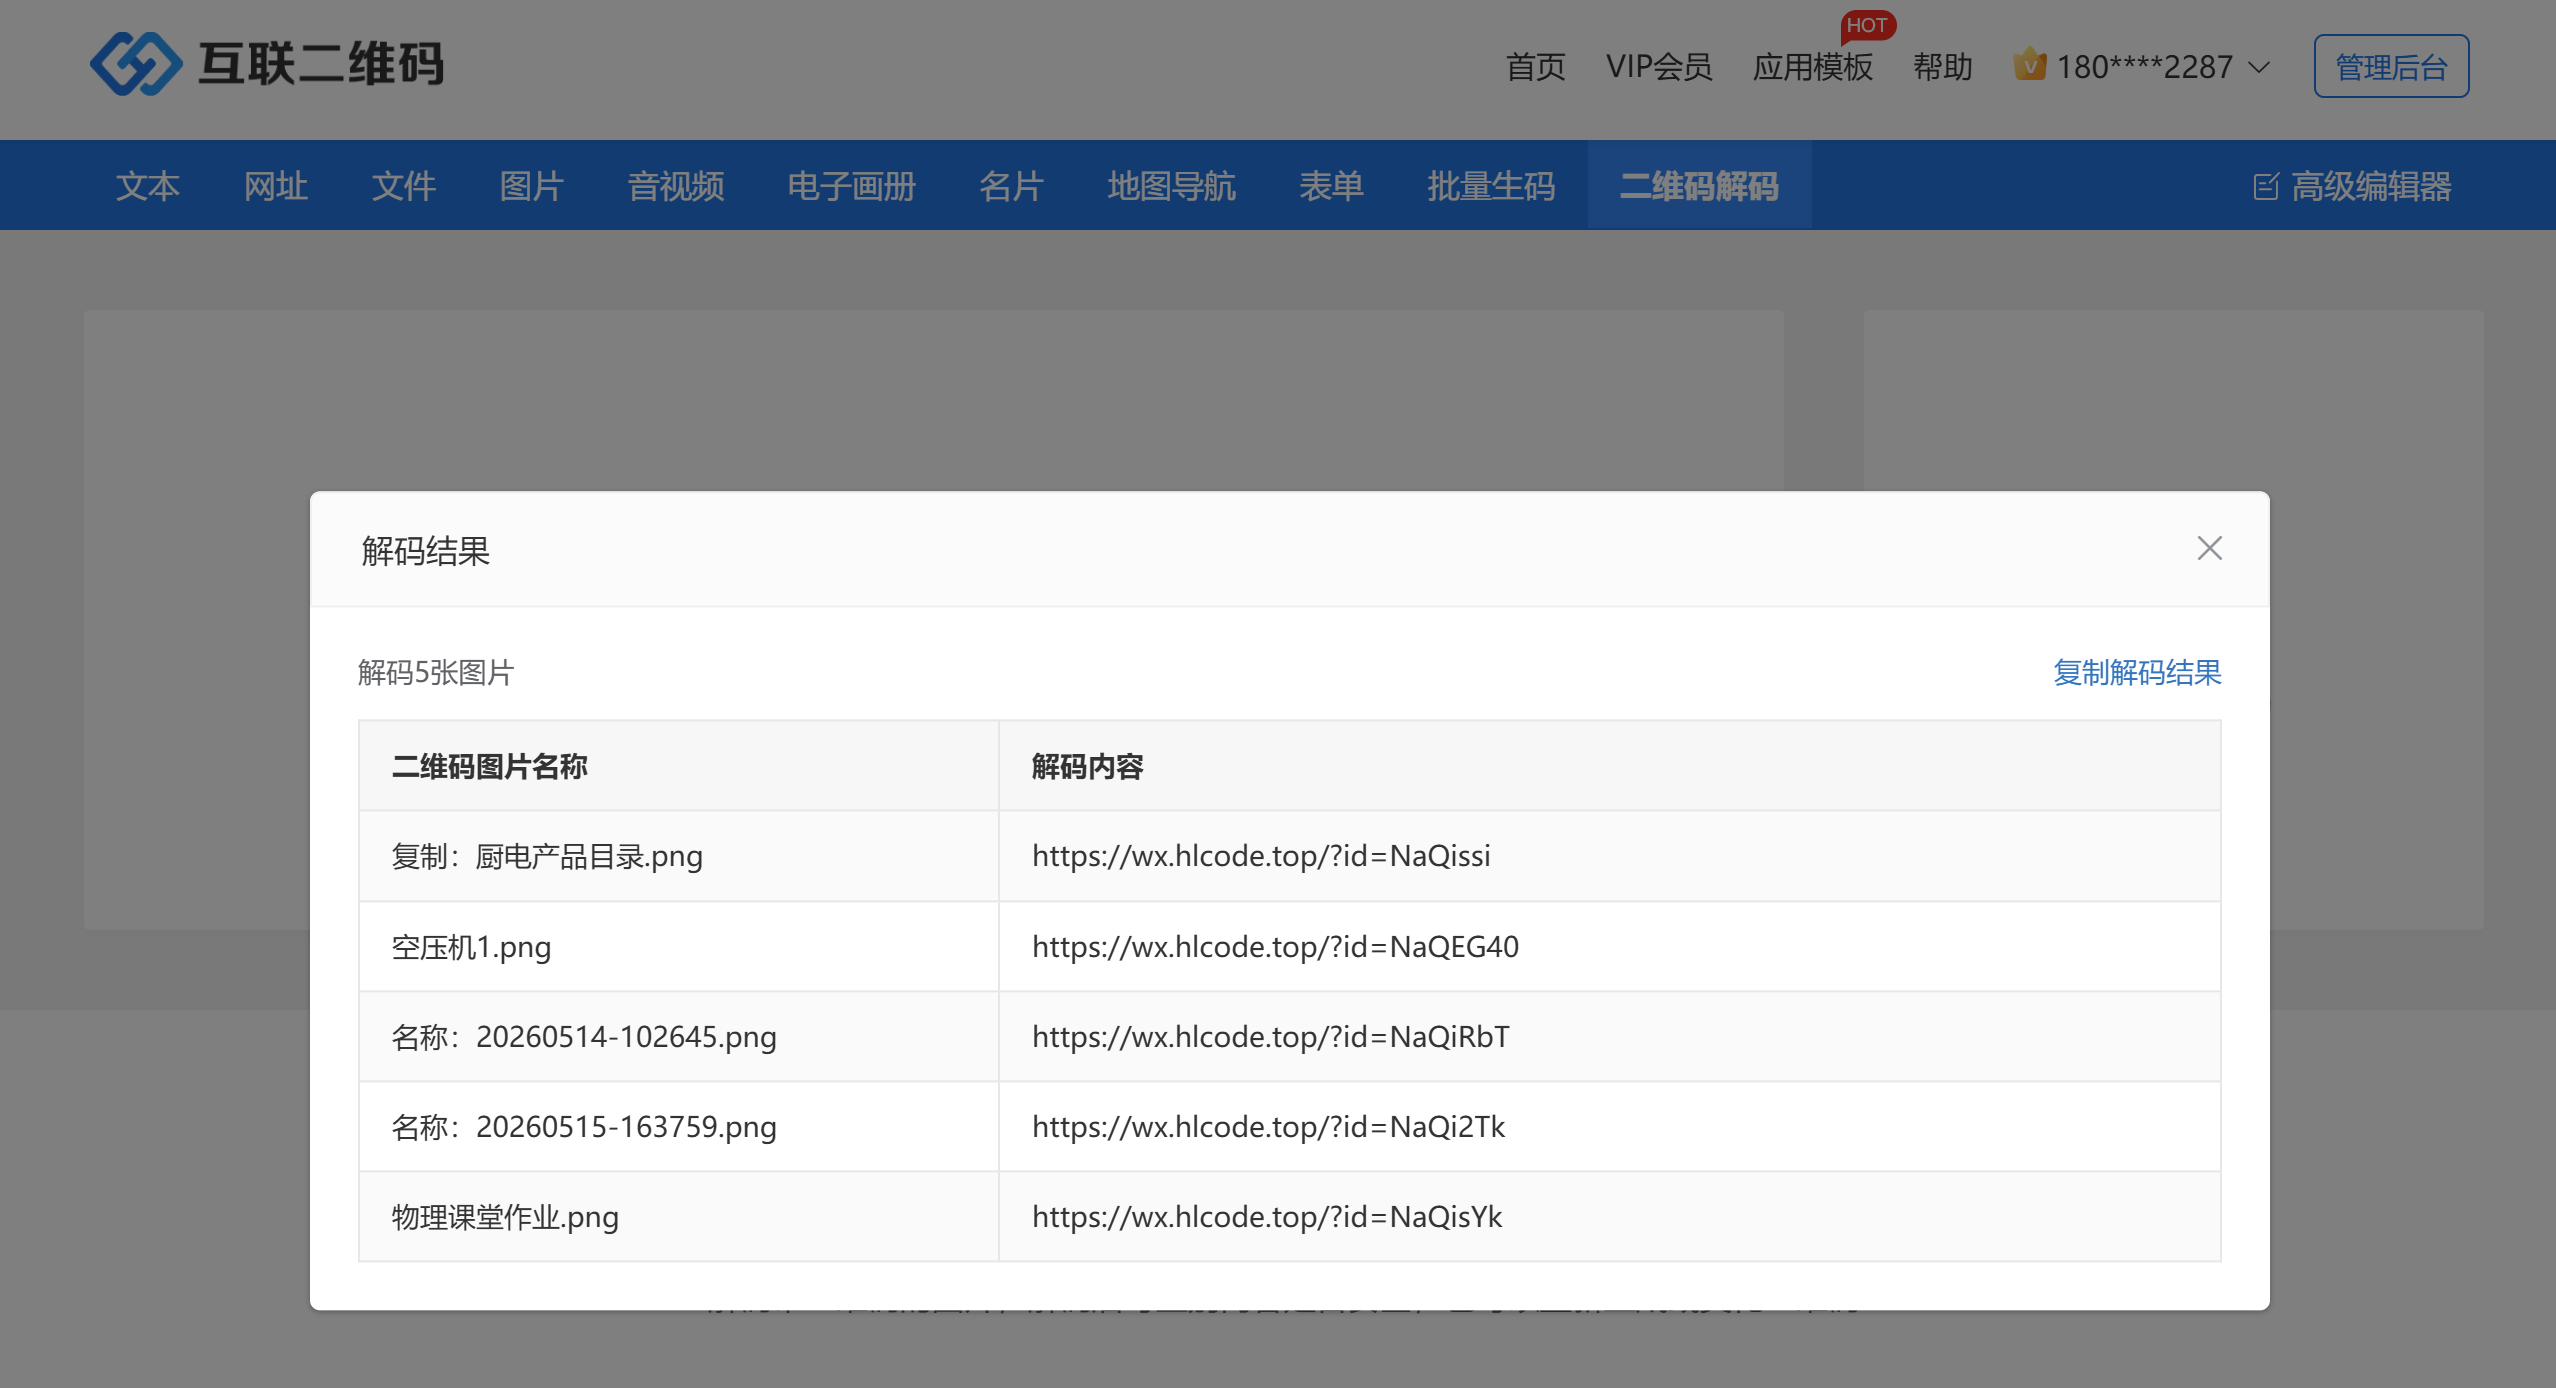Open 应用模板 in top navigation
Screen dimensions: 2556x1388
pos(1812,67)
